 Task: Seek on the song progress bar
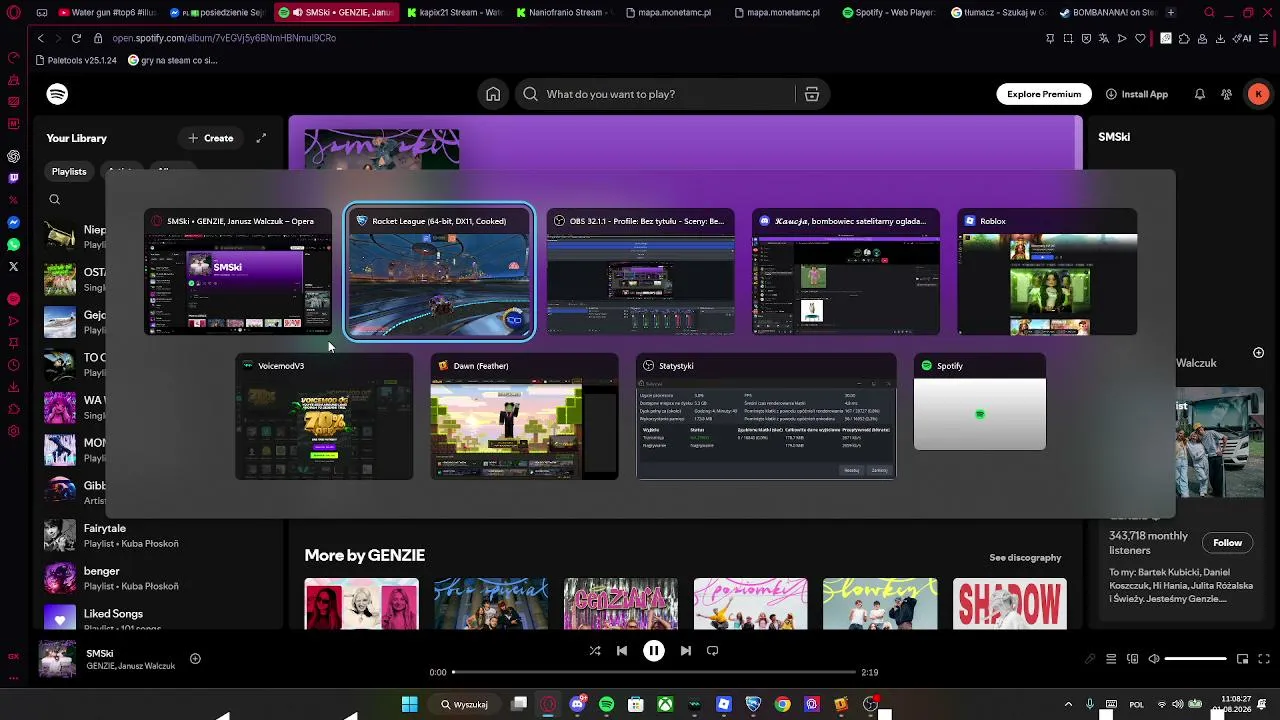tap(654, 672)
